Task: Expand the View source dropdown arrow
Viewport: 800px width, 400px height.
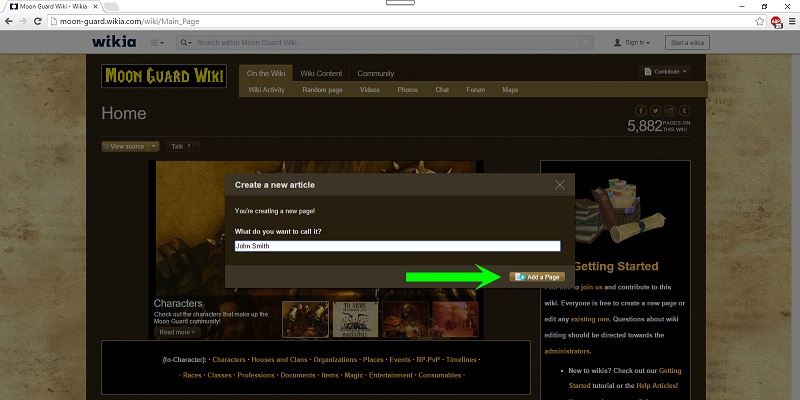Action: click(154, 146)
